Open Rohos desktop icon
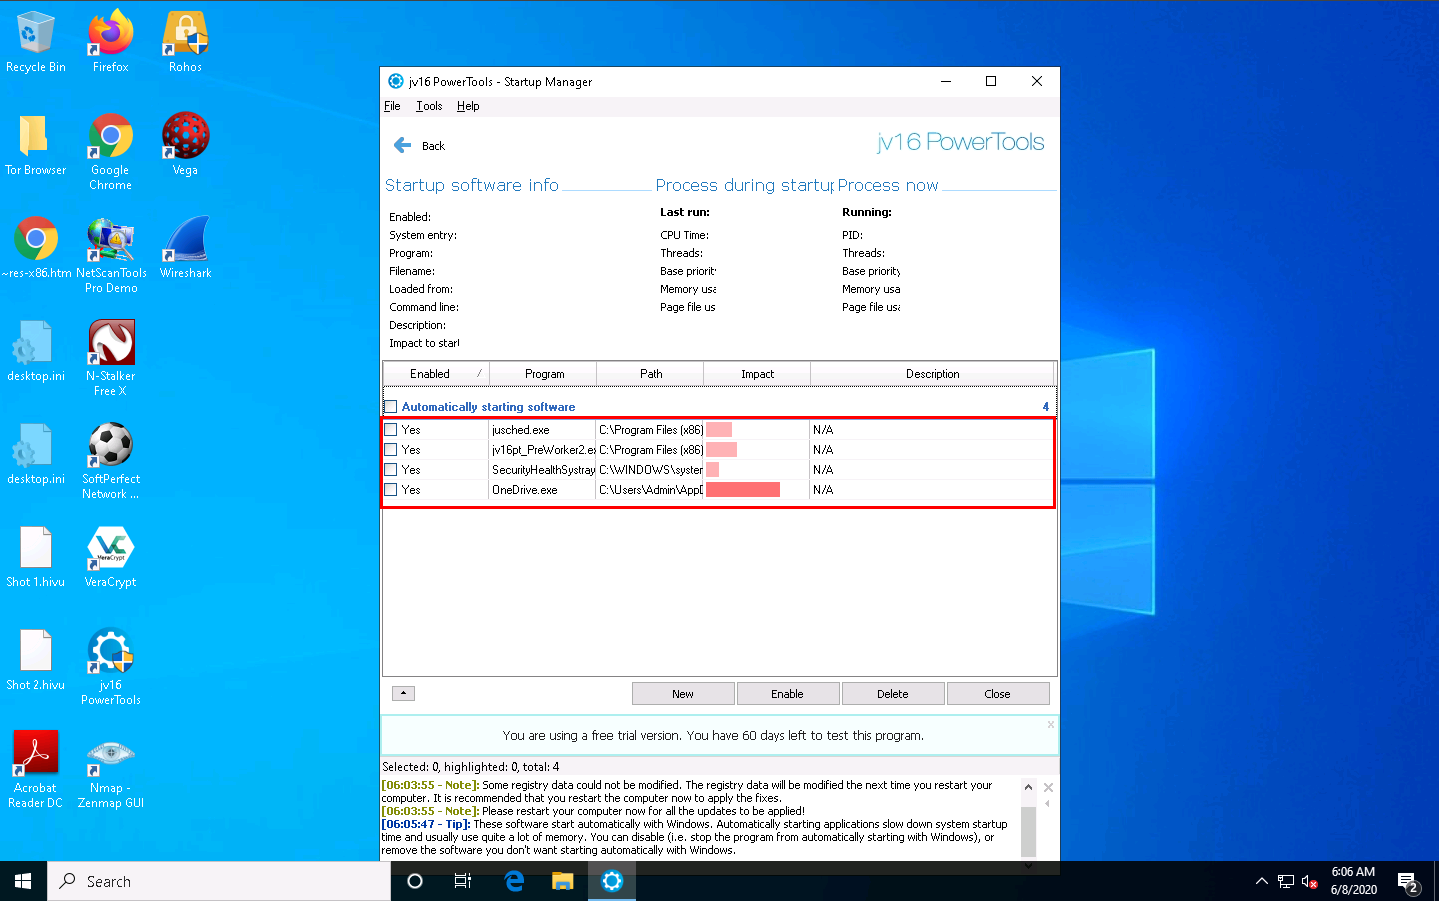Viewport: 1439px width, 901px height. 185,42
